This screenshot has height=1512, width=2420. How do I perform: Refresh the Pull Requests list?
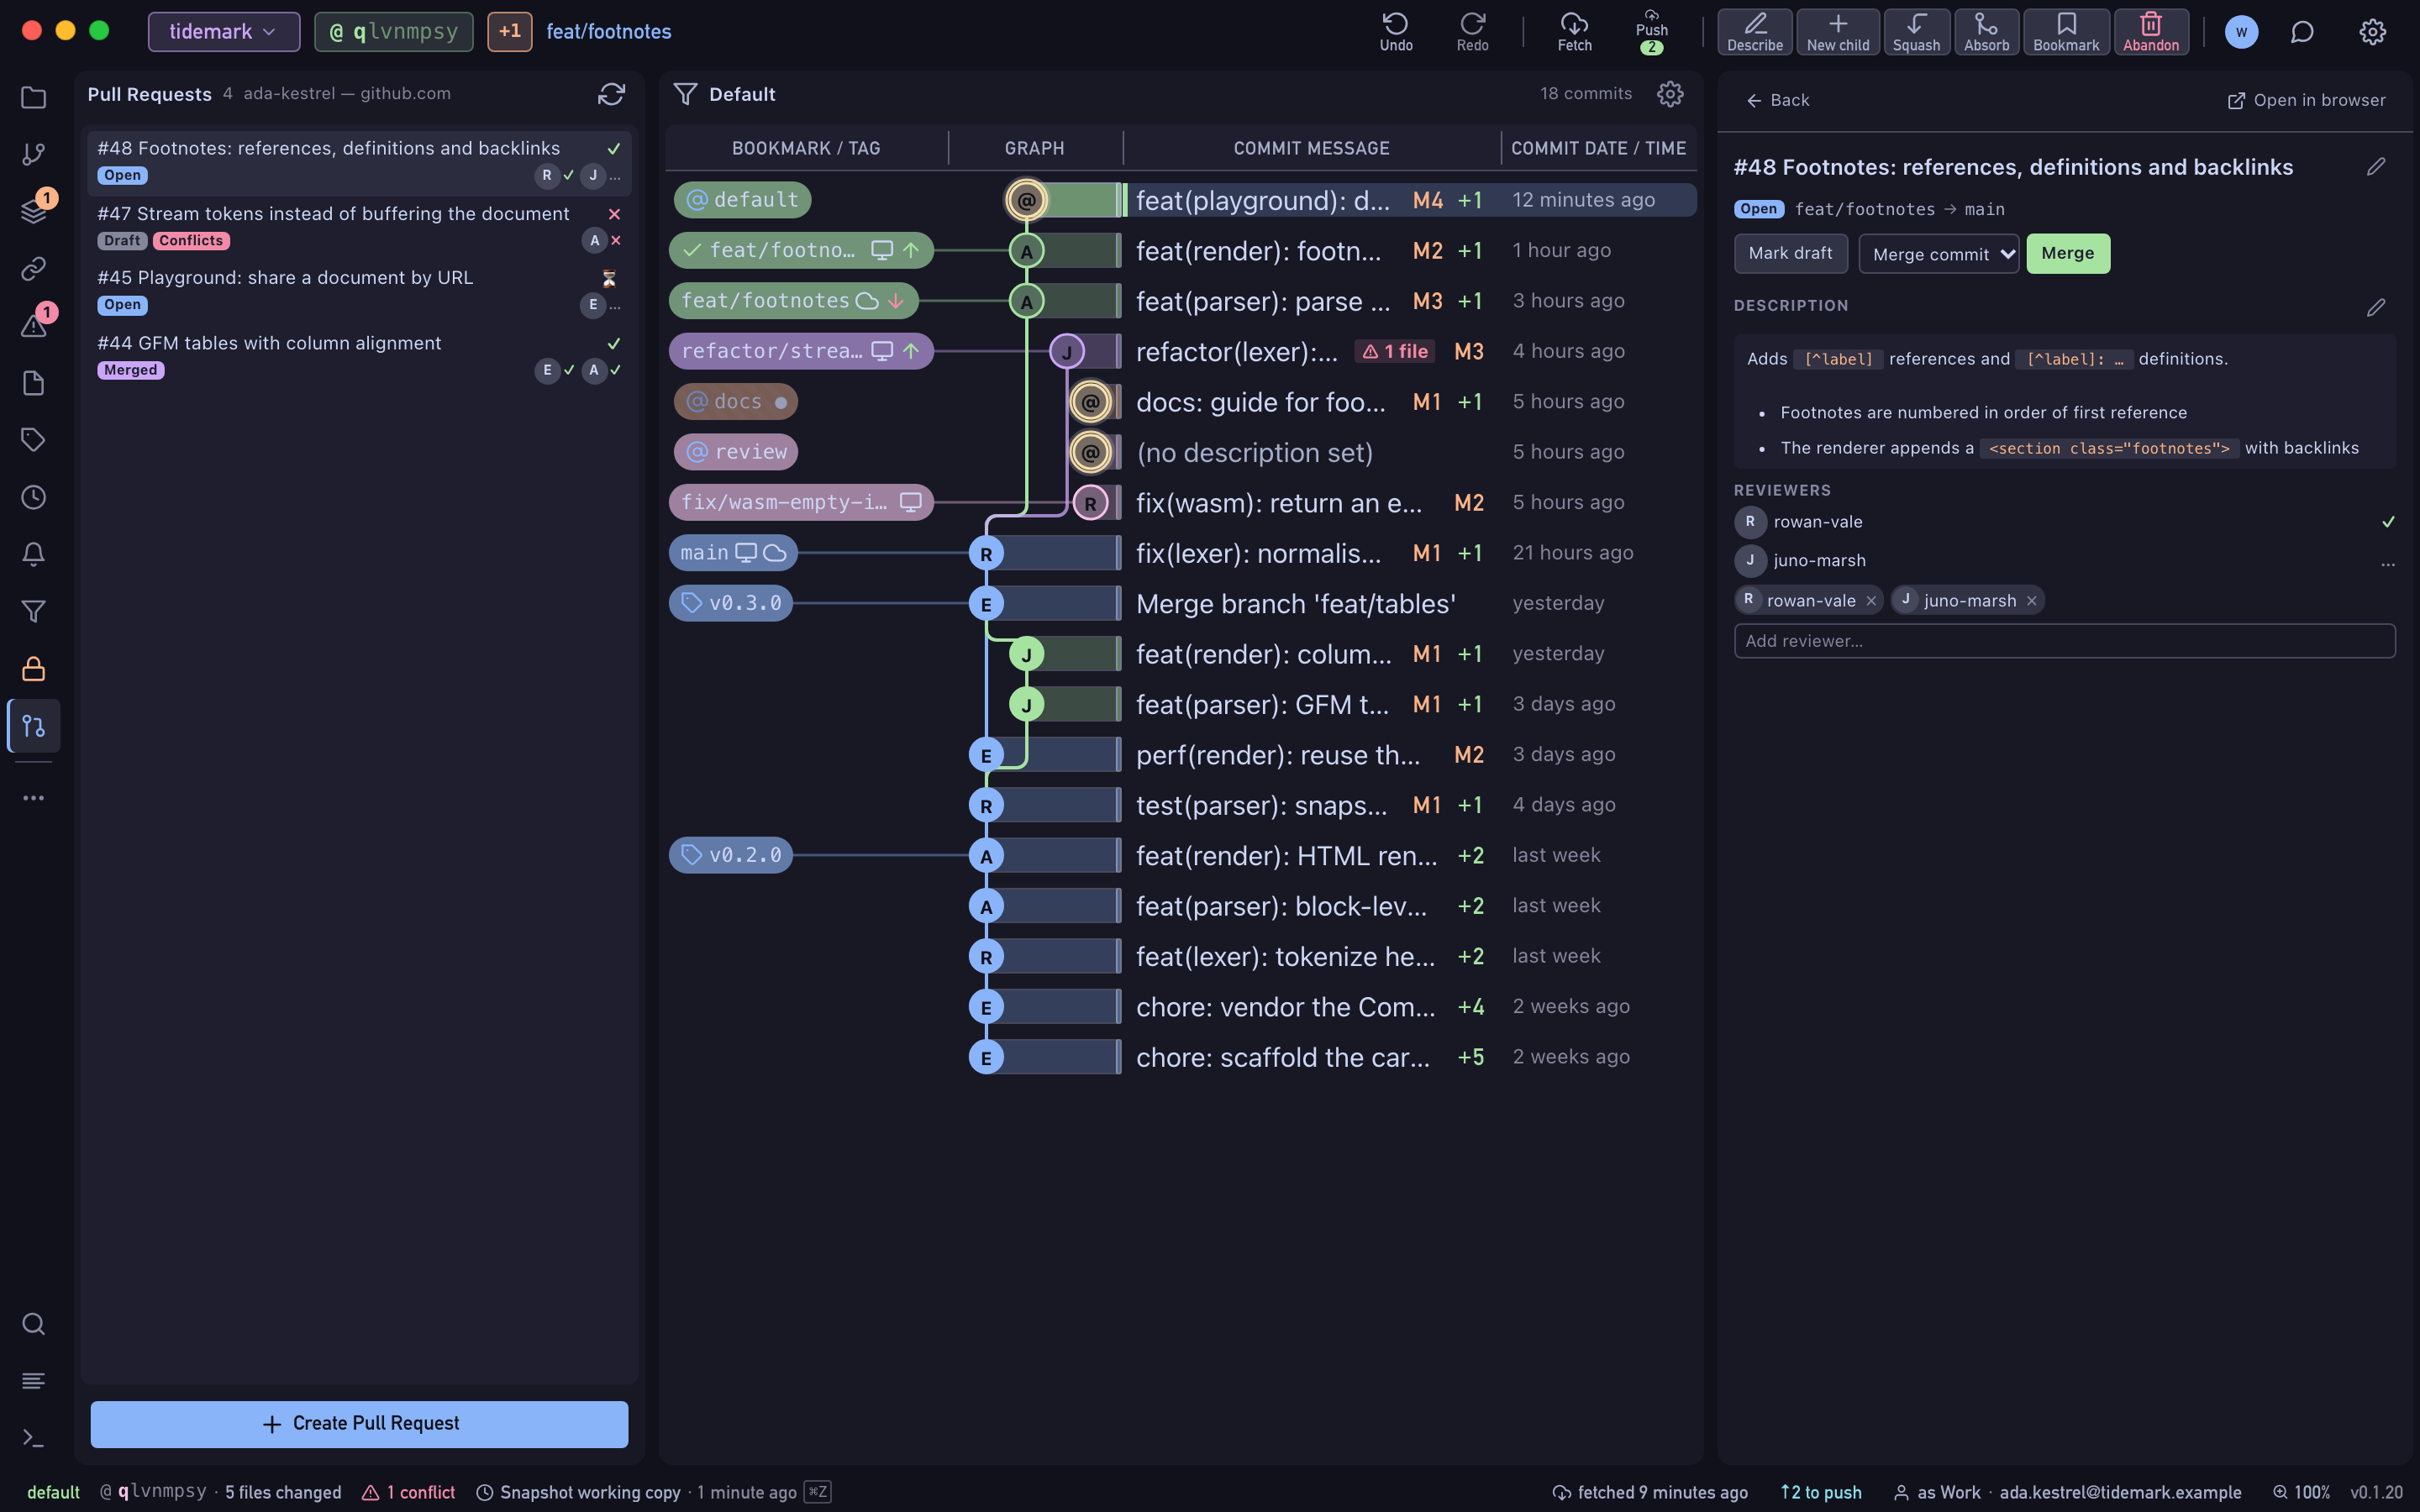click(611, 94)
